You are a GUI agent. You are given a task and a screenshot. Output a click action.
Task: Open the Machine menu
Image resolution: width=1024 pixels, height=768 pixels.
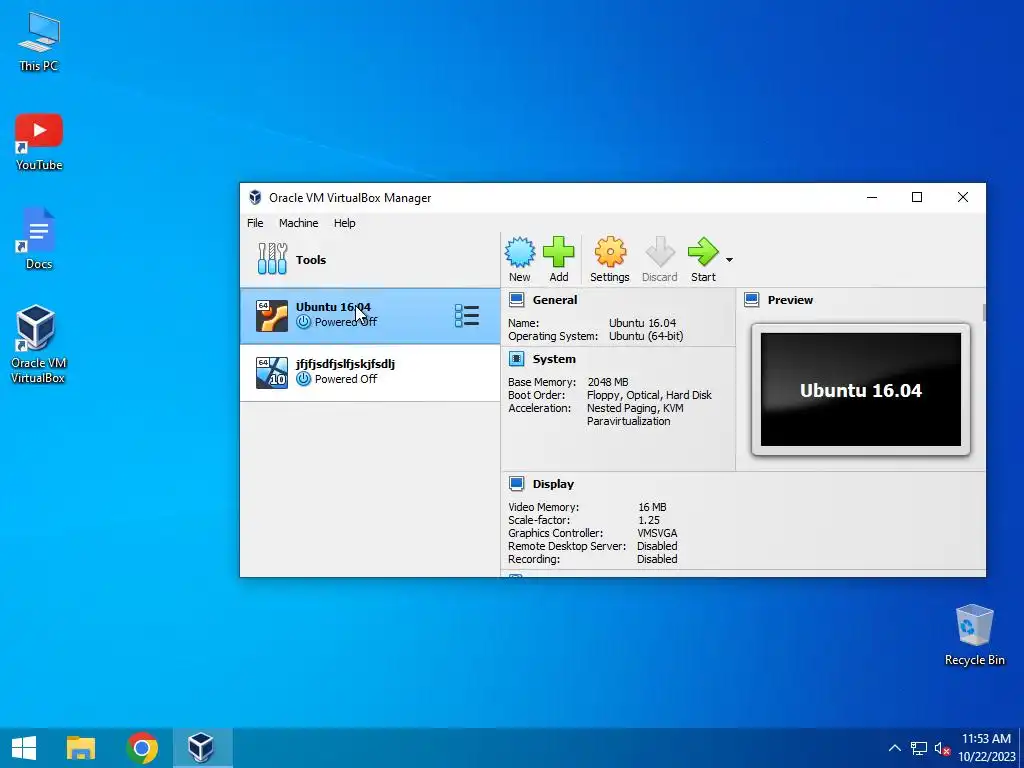click(x=298, y=223)
